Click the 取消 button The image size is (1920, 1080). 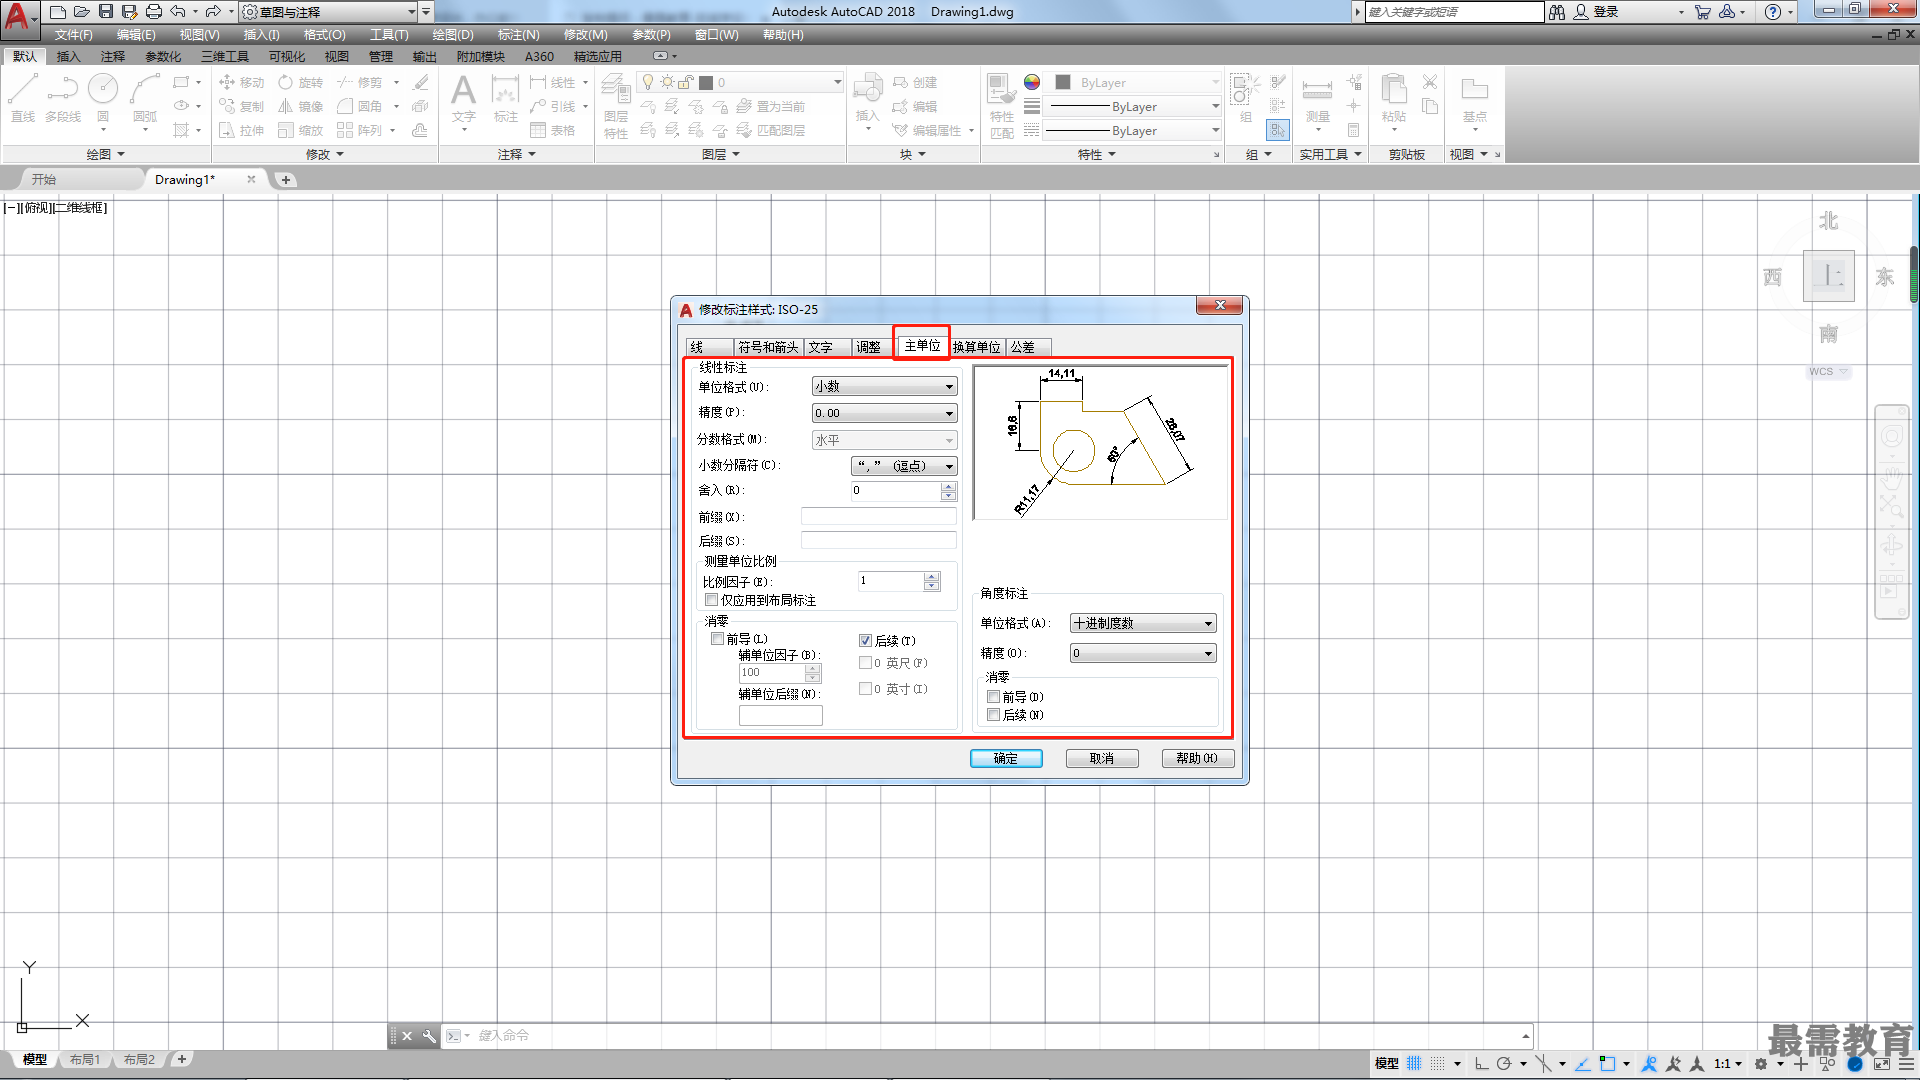tap(1102, 758)
